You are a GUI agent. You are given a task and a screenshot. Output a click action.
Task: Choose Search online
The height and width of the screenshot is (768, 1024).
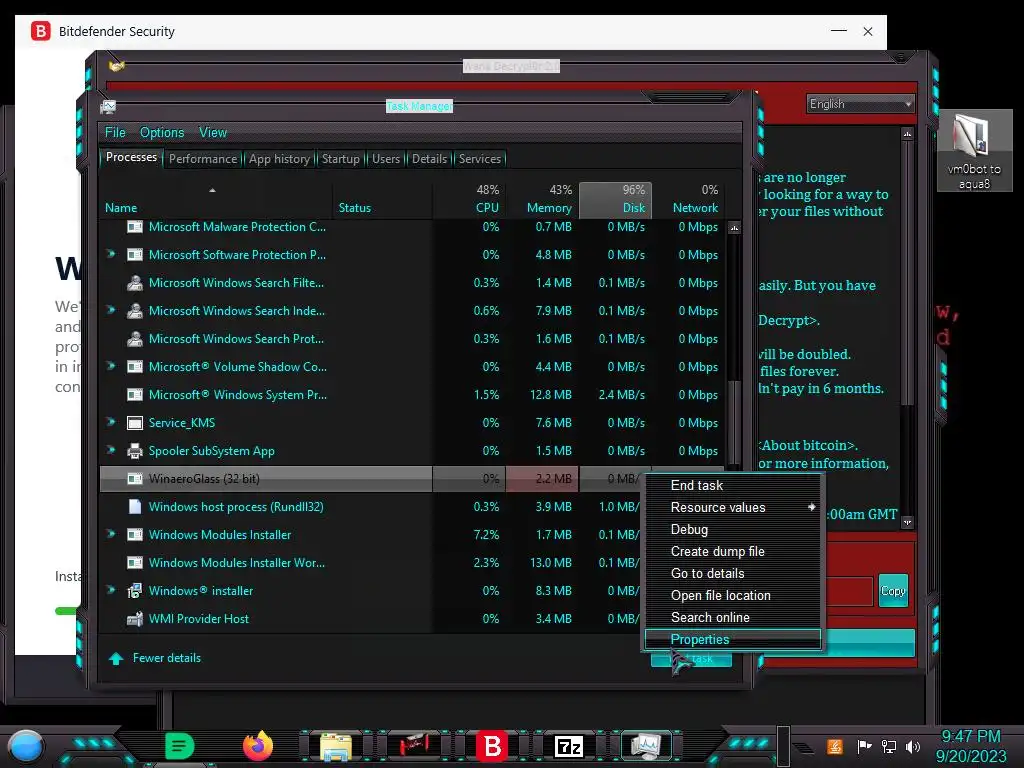pyautogui.click(x=733, y=618)
